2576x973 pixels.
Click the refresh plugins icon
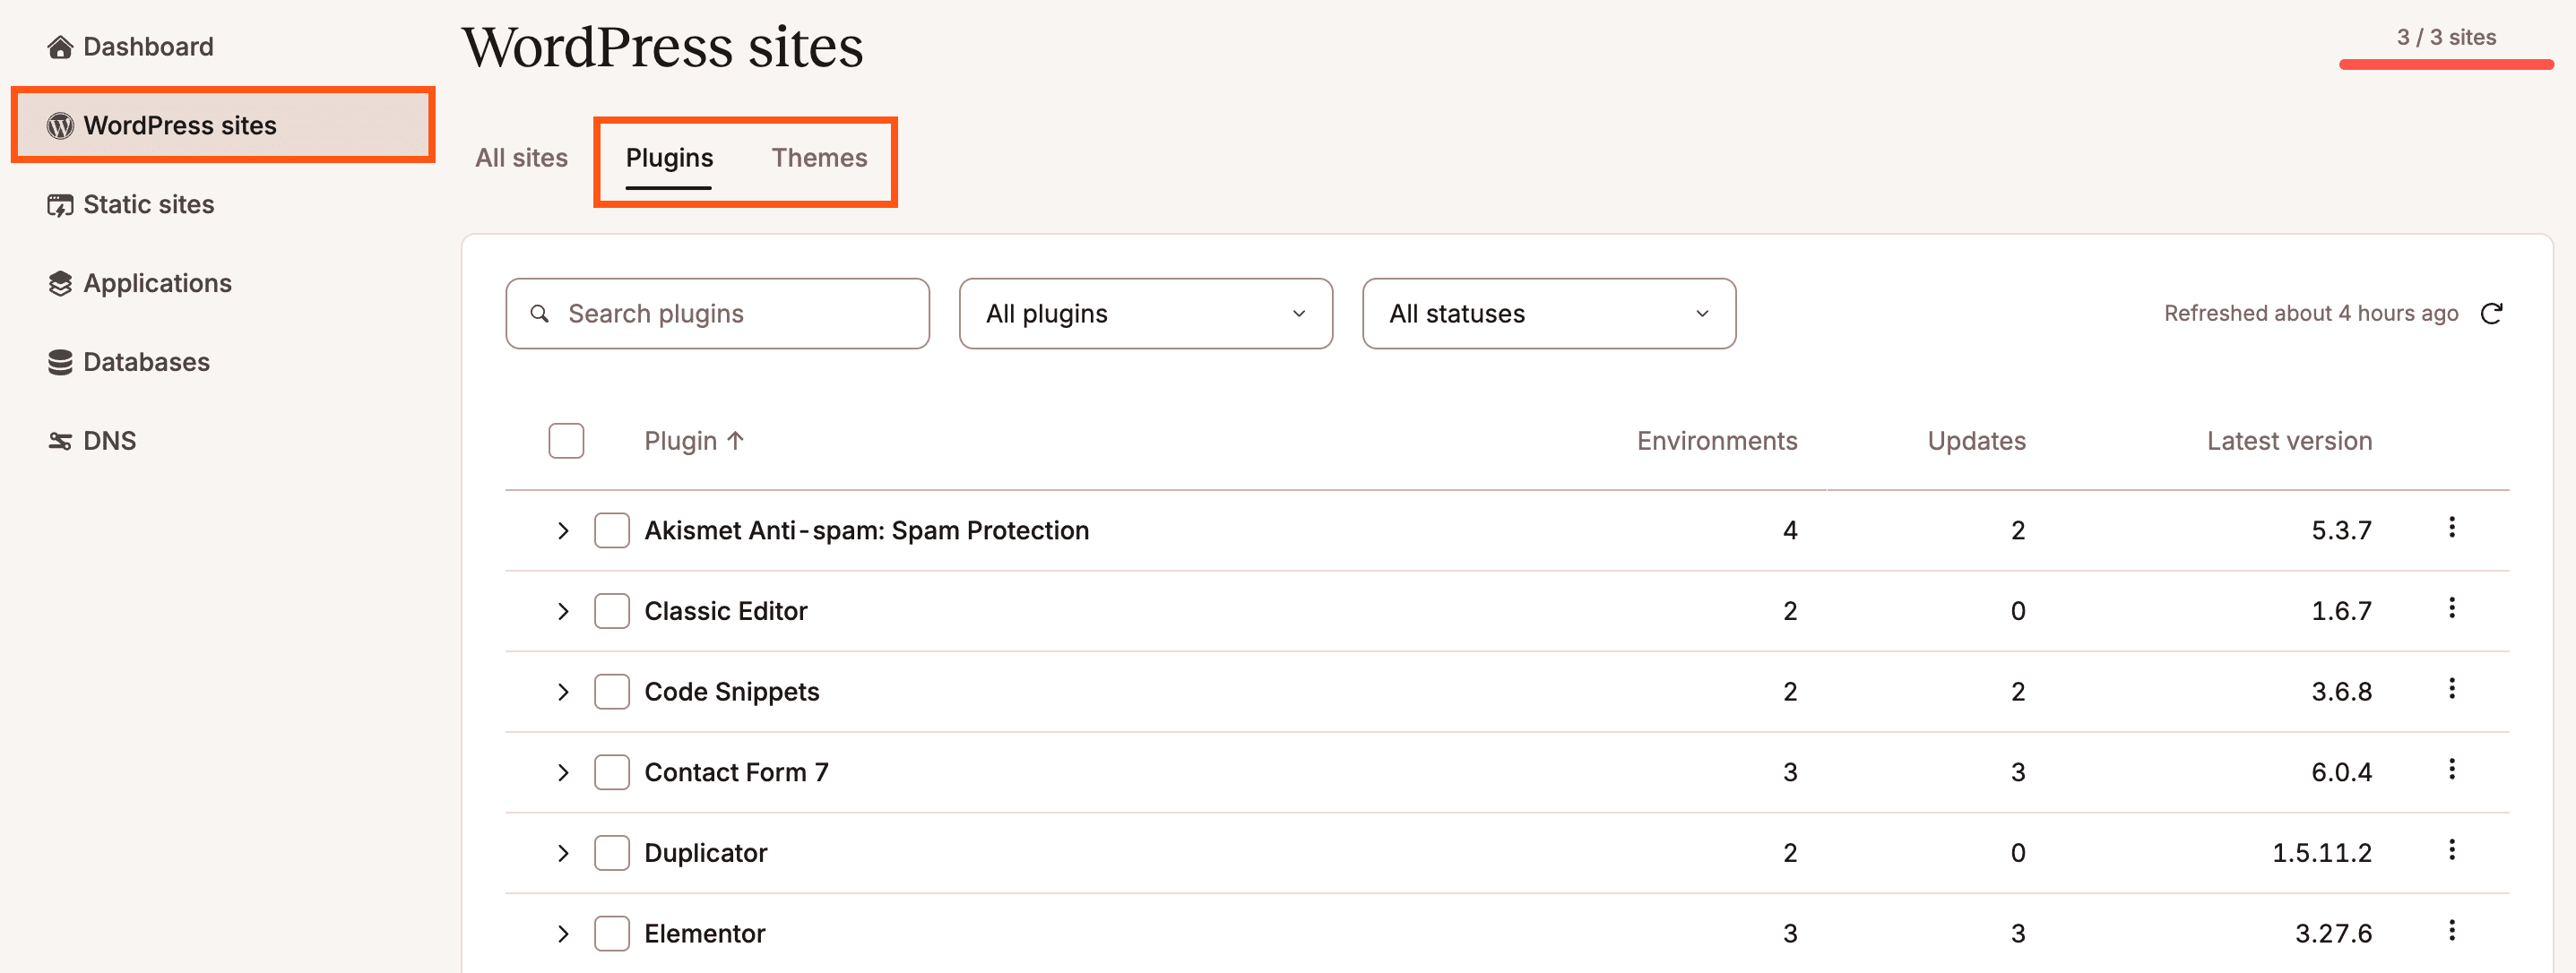[x=2491, y=314]
